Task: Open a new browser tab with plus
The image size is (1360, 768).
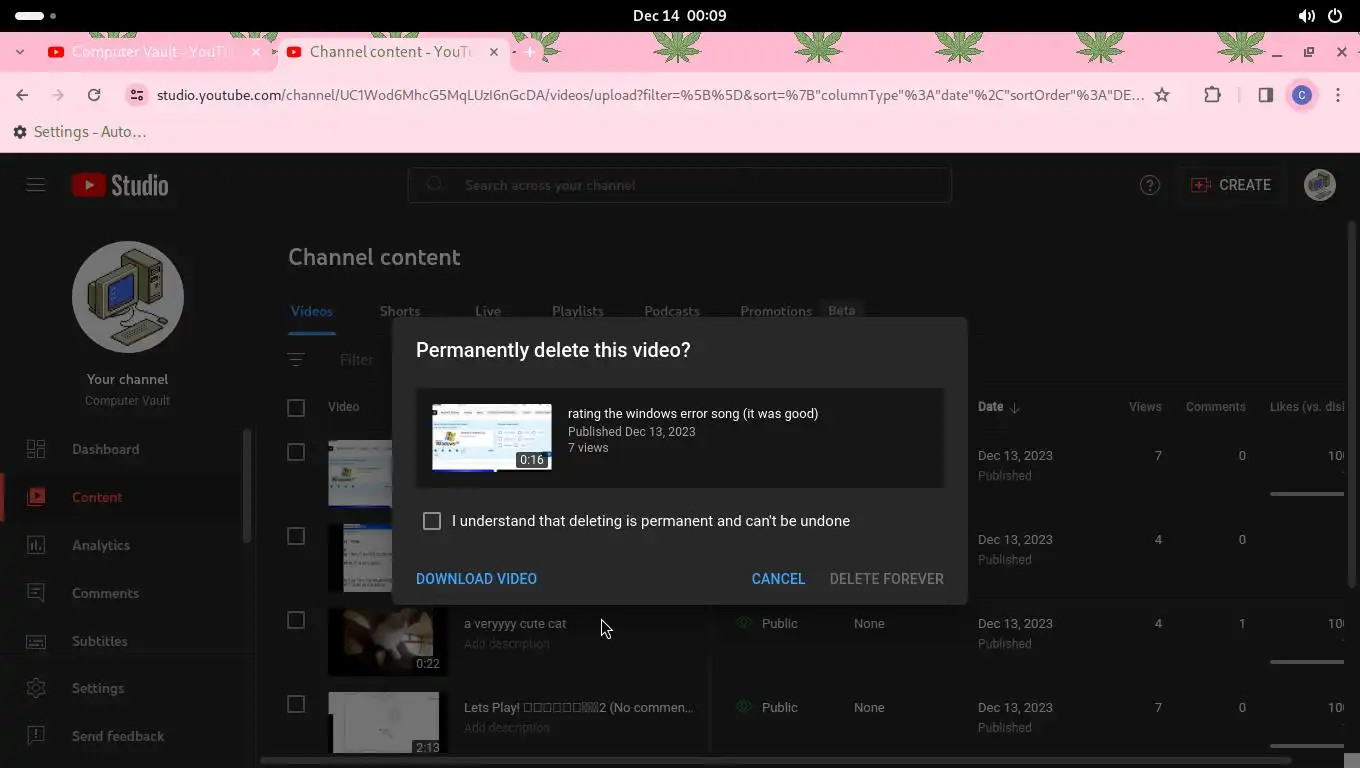Action: pos(530,52)
